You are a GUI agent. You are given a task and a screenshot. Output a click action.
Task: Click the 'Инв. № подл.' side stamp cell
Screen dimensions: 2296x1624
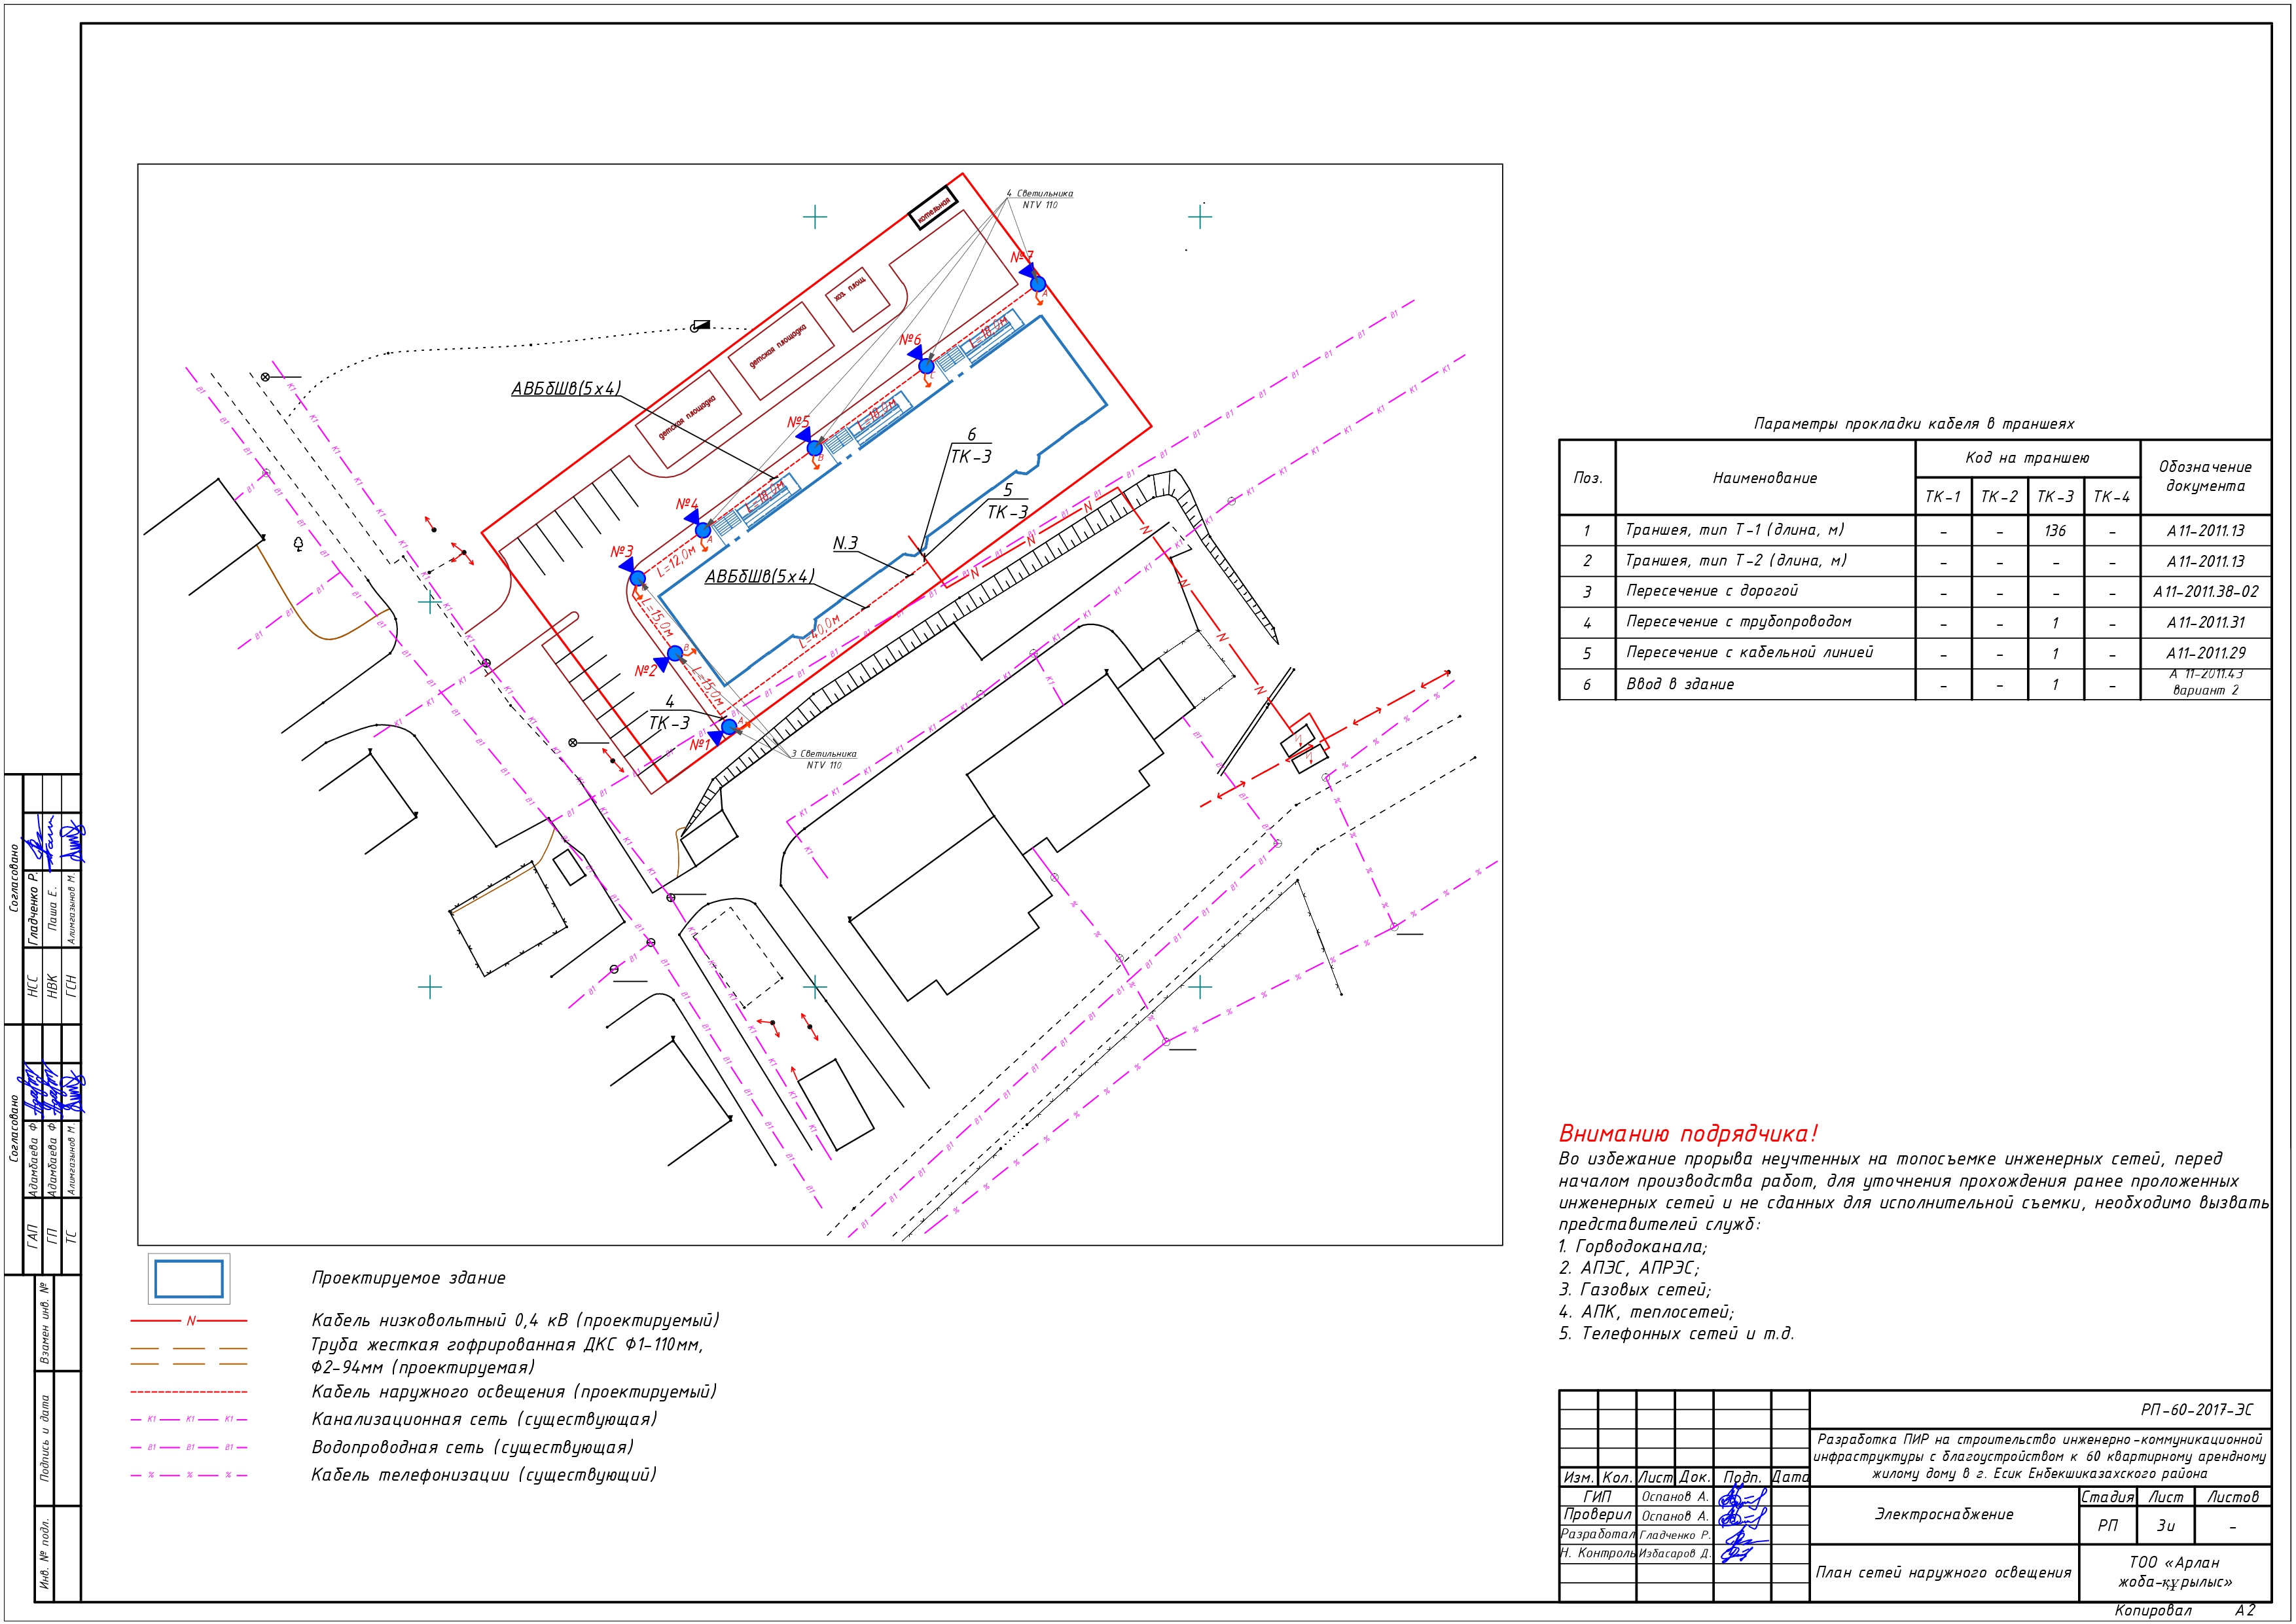tap(44, 1553)
